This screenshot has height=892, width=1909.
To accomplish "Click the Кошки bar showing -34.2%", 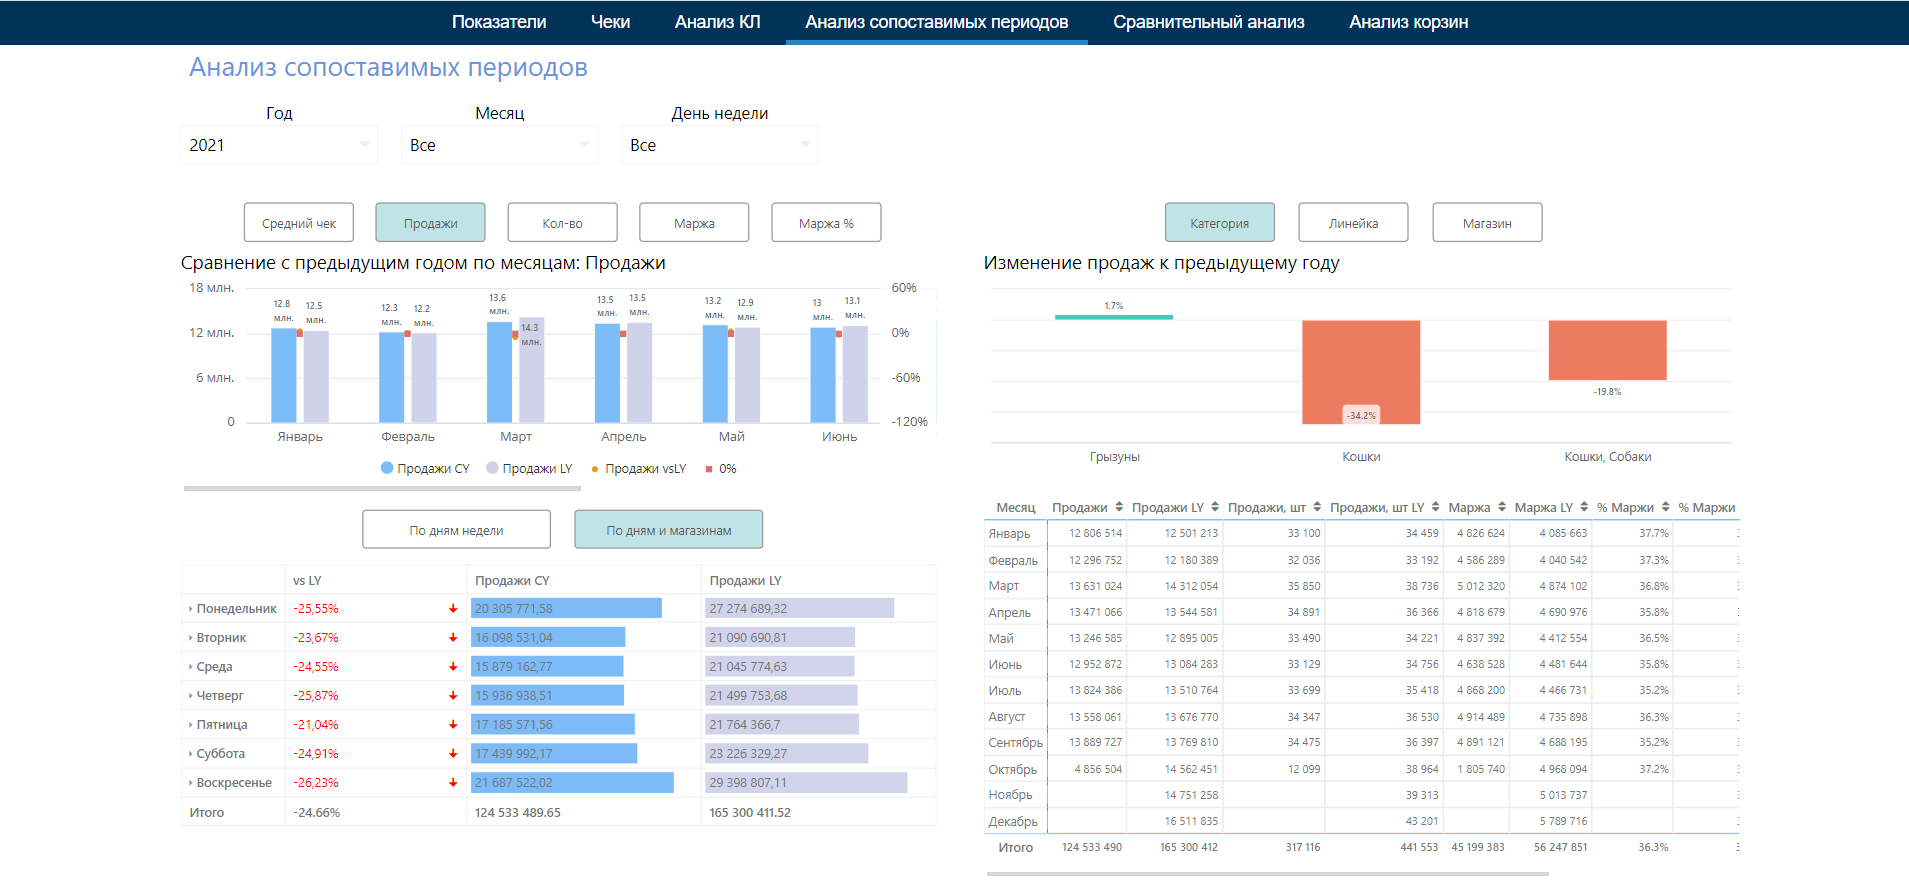I will point(1361,372).
